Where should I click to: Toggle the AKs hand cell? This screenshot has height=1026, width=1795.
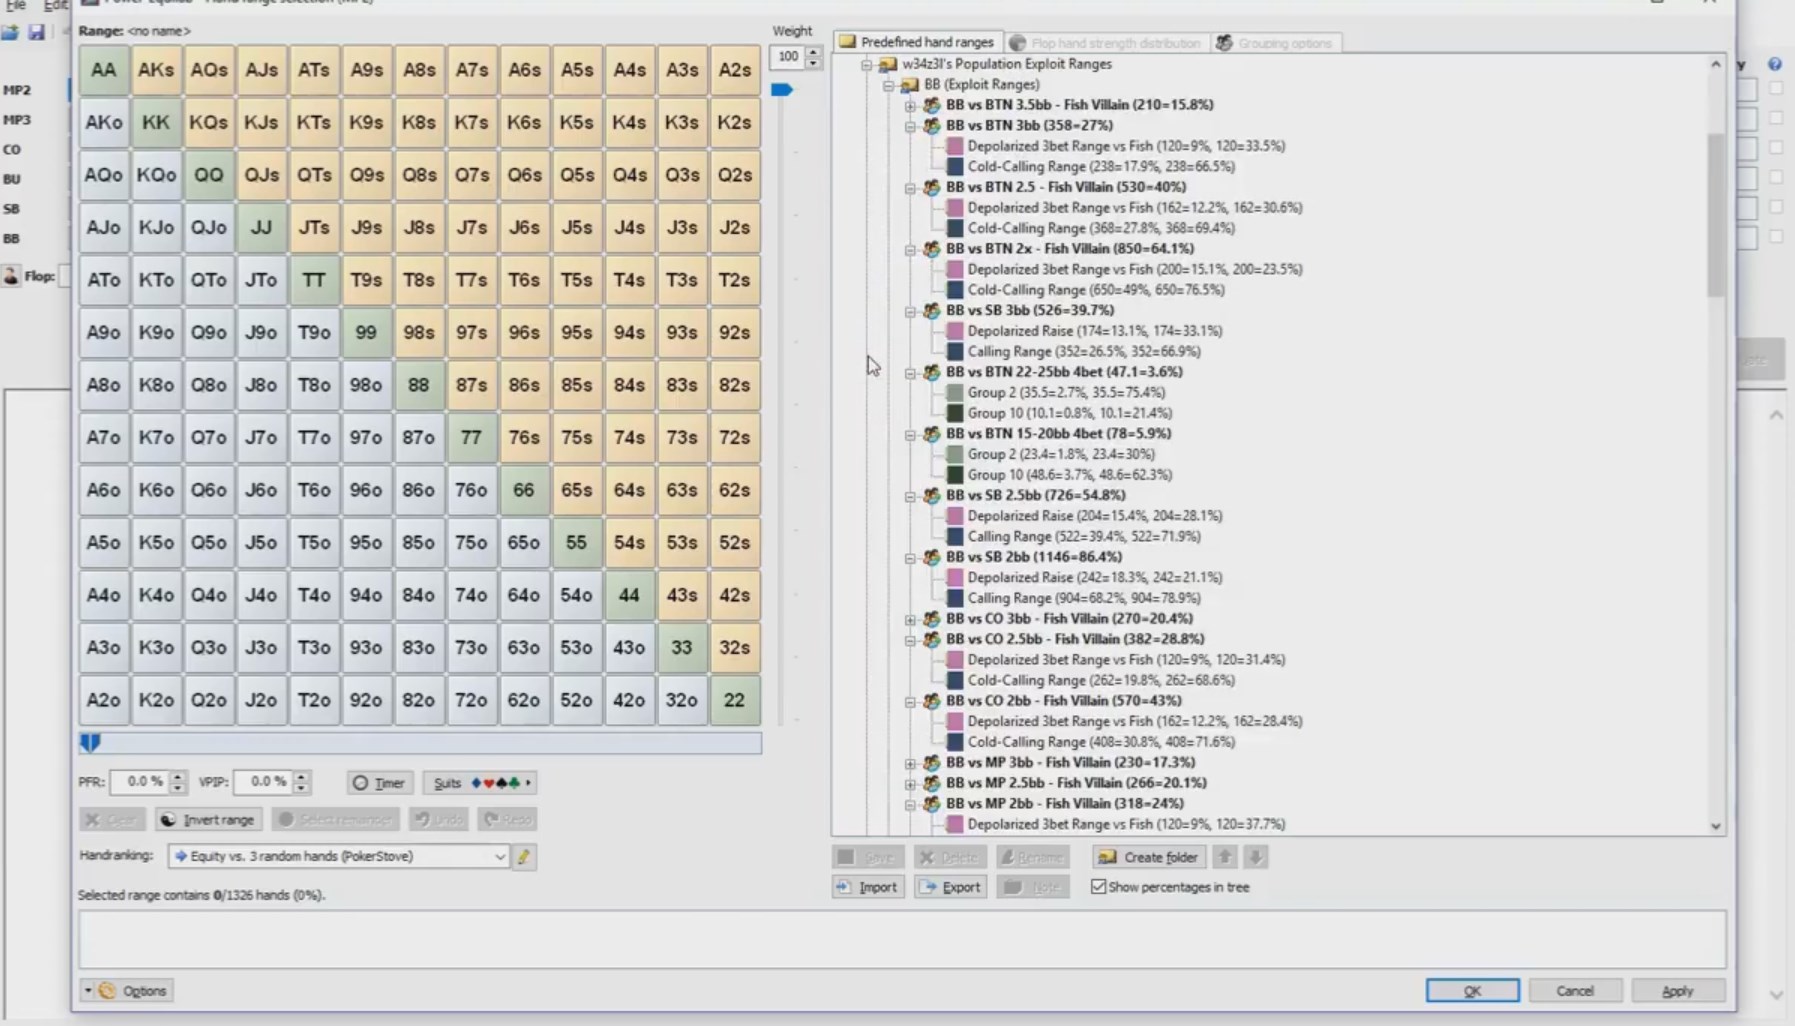(156, 70)
